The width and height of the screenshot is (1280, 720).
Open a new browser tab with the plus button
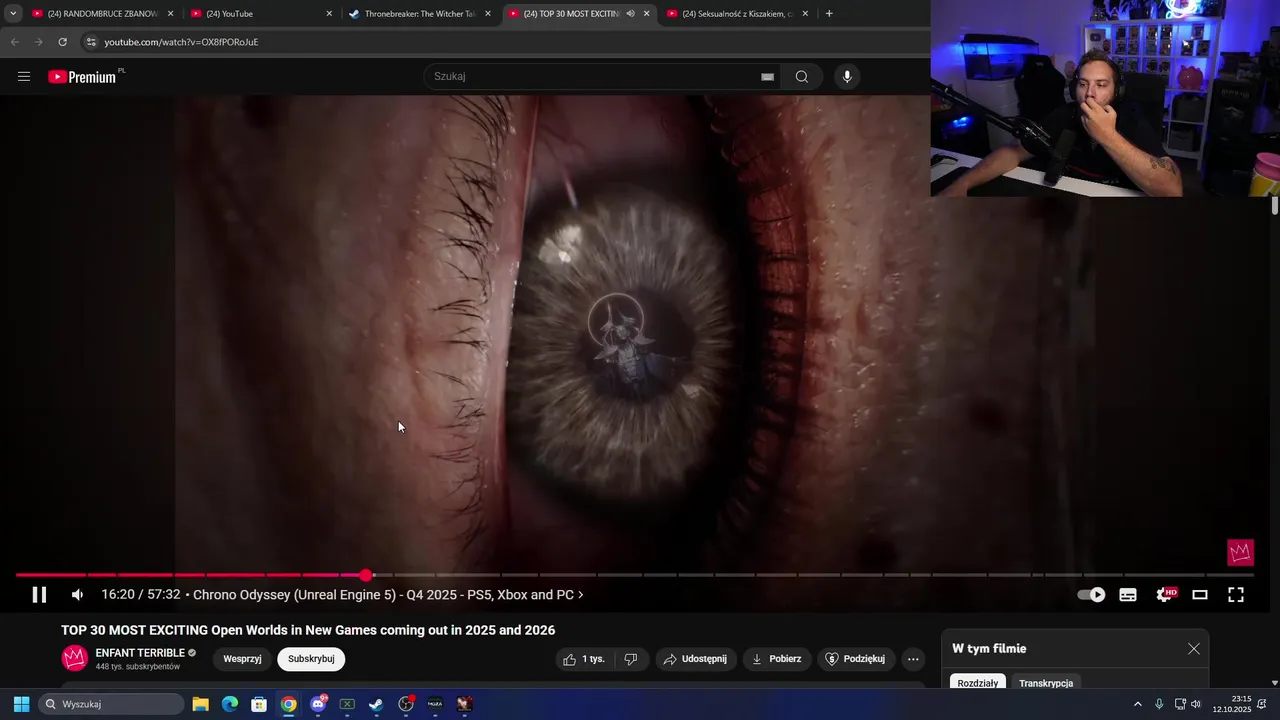pyautogui.click(x=829, y=14)
